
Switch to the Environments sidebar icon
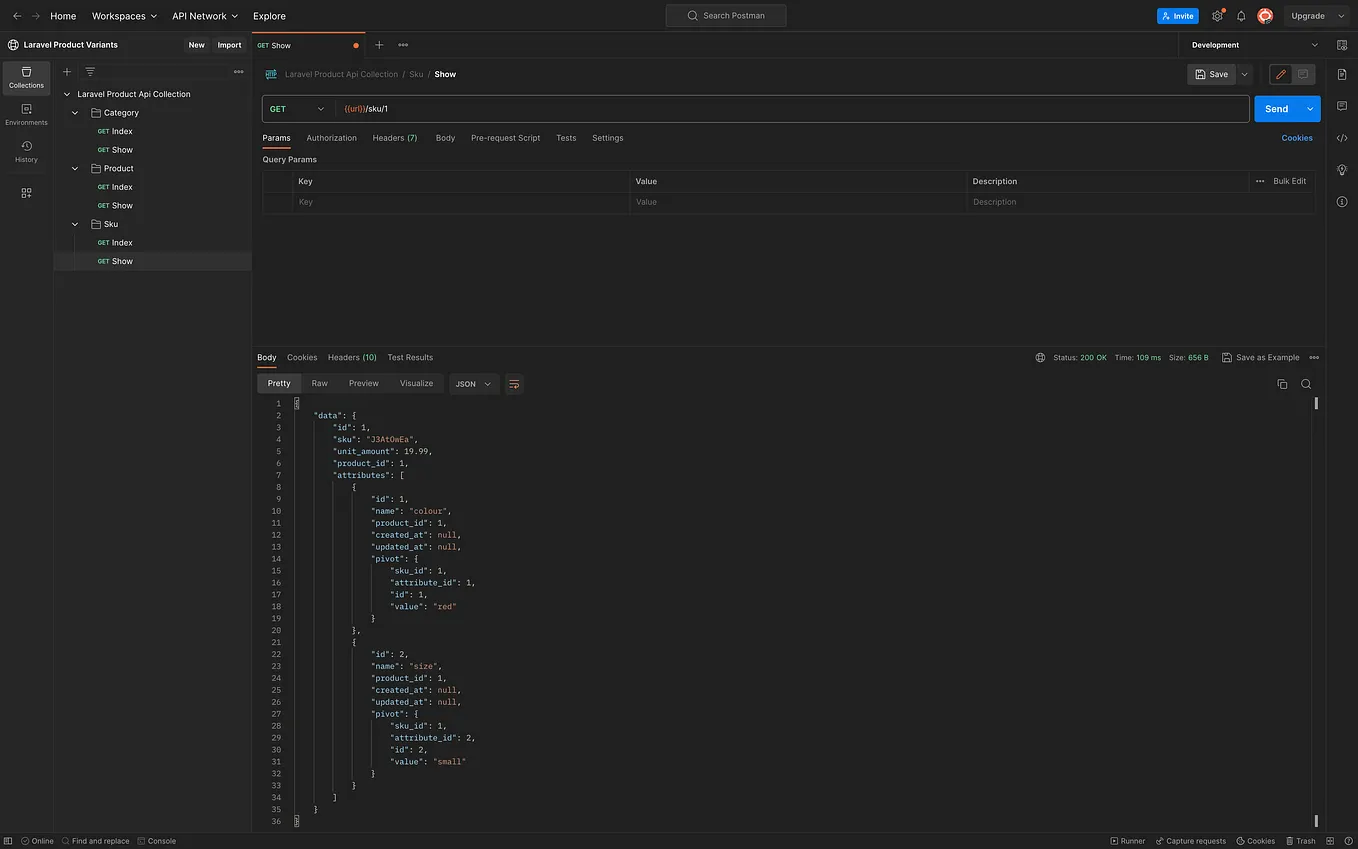[25, 115]
